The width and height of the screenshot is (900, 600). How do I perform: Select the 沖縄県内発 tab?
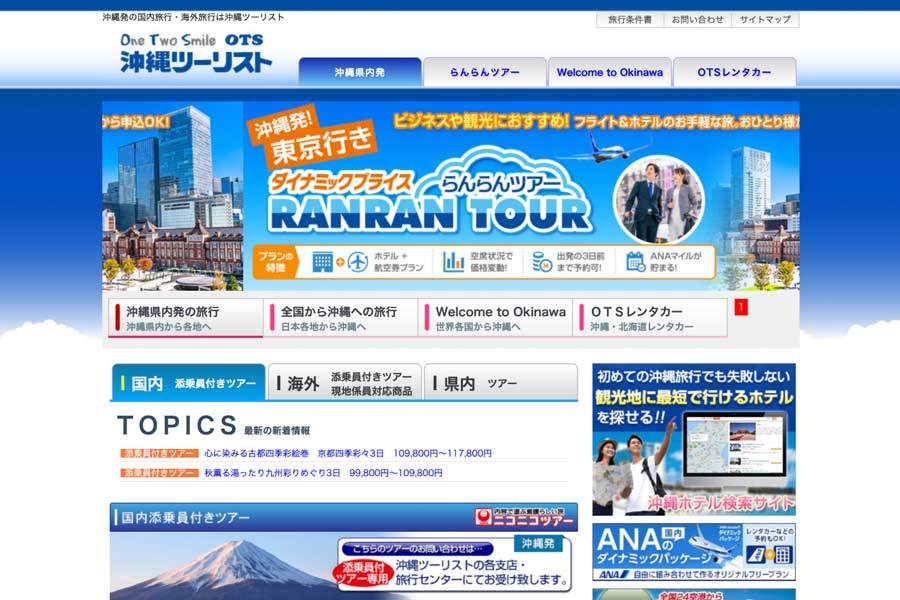pyautogui.click(x=360, y=72)
